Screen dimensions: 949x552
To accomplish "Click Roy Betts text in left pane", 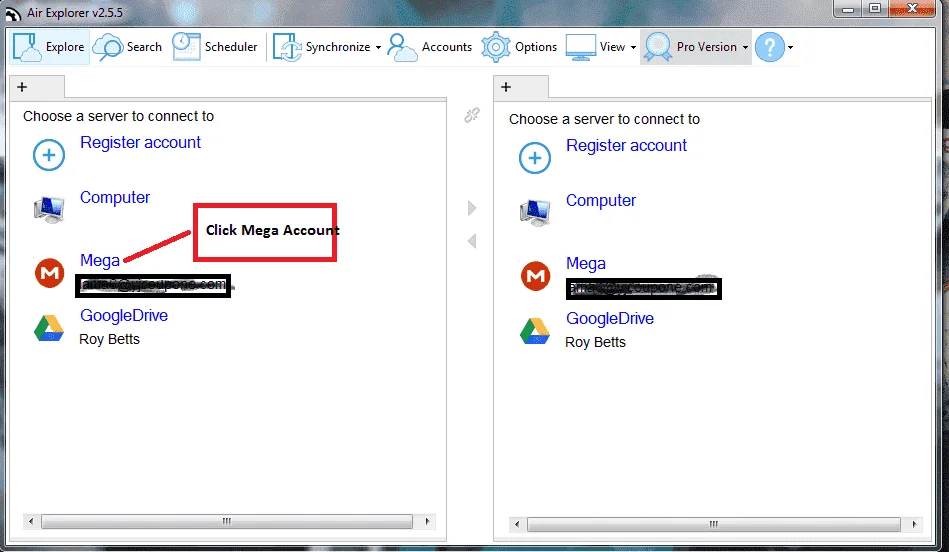I will pos(110,339).
